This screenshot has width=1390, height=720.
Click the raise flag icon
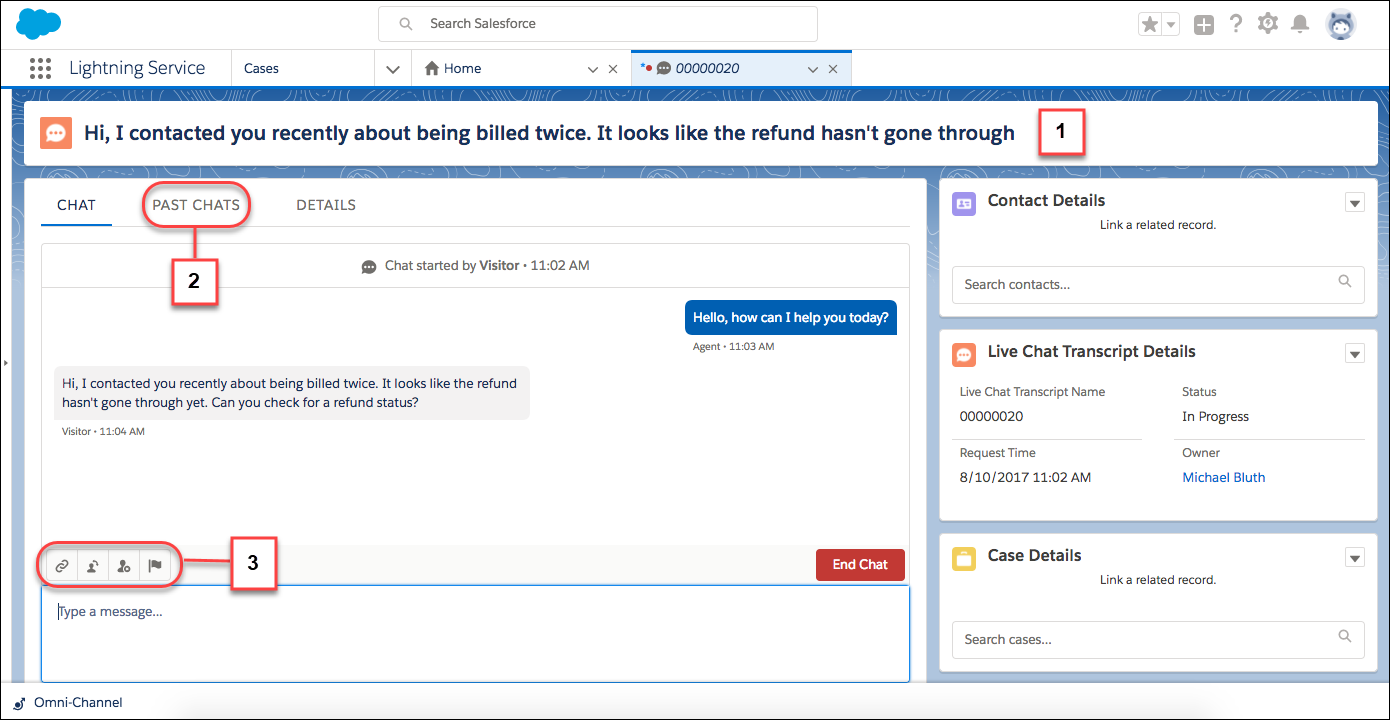tap(155, 565)
